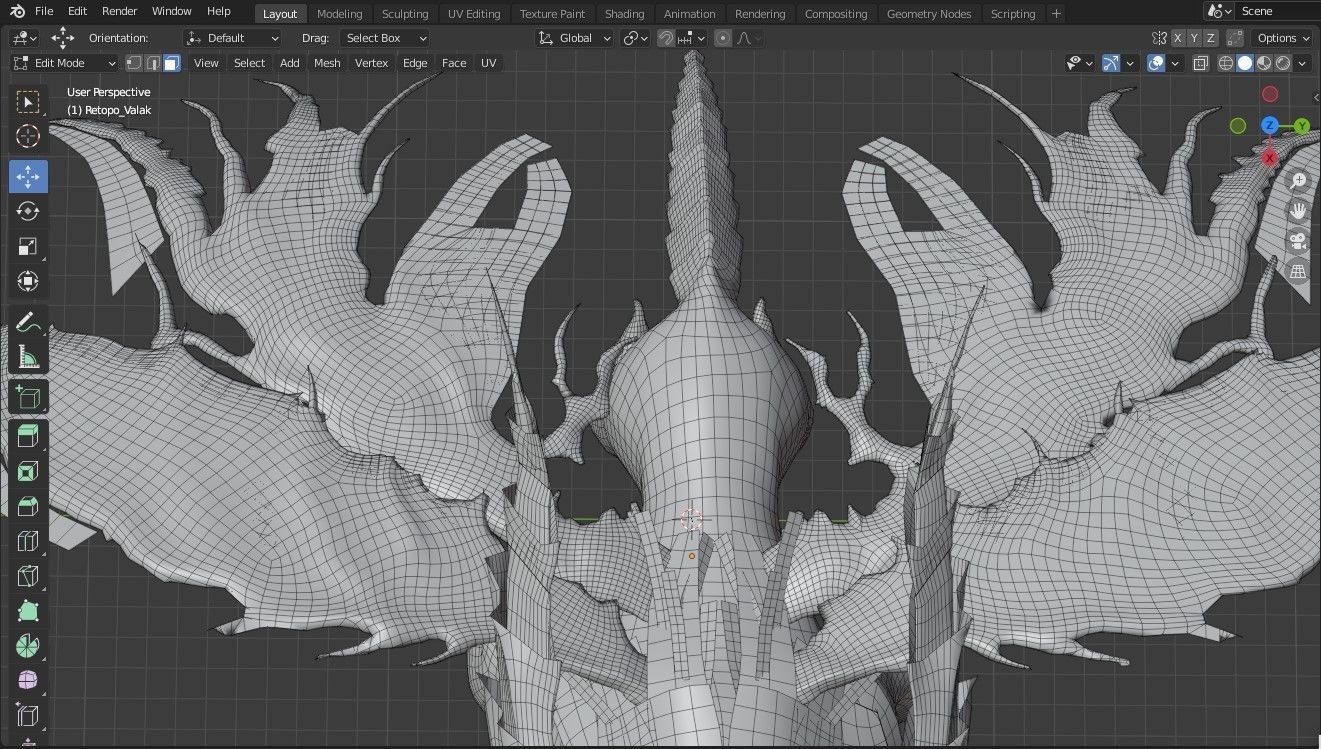This screenshot has height=749, width=1321.
Task: Switch to solid shading mode
Action: [x=1245, y=63]
